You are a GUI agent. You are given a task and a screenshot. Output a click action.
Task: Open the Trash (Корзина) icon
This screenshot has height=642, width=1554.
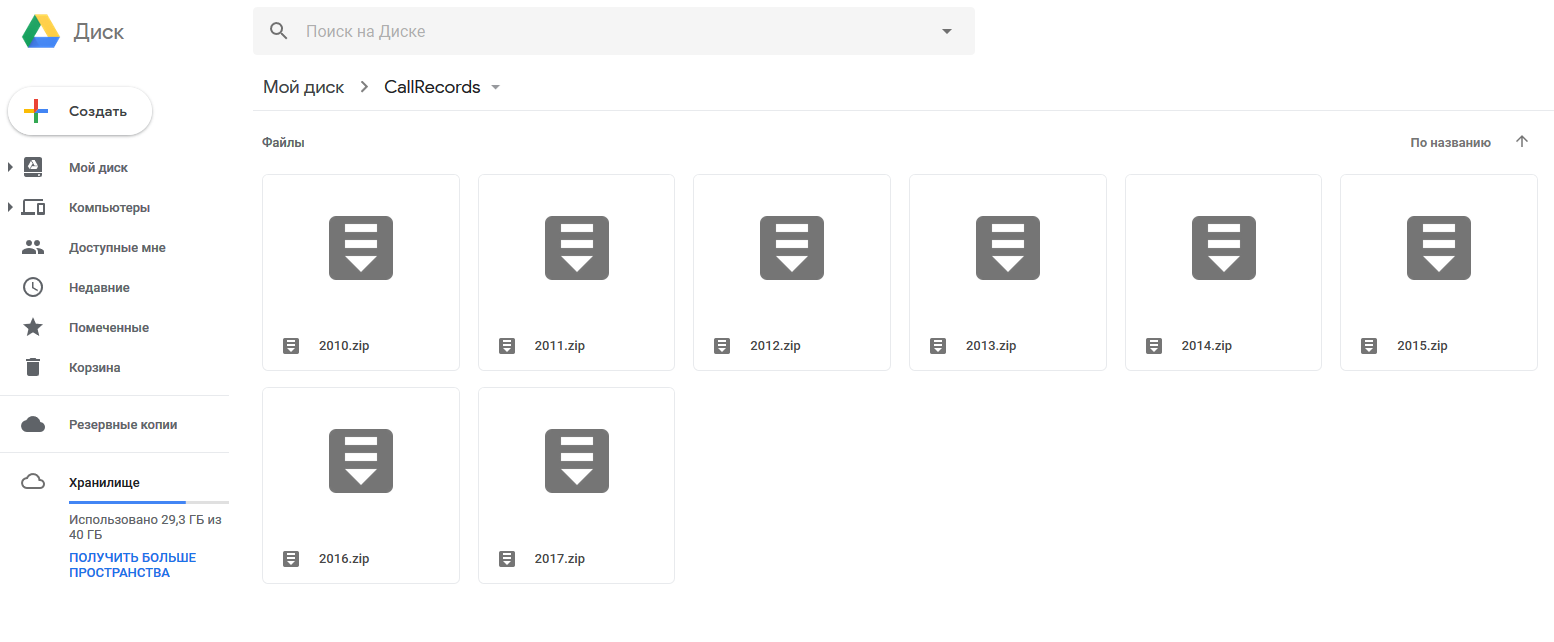point(33,367)
